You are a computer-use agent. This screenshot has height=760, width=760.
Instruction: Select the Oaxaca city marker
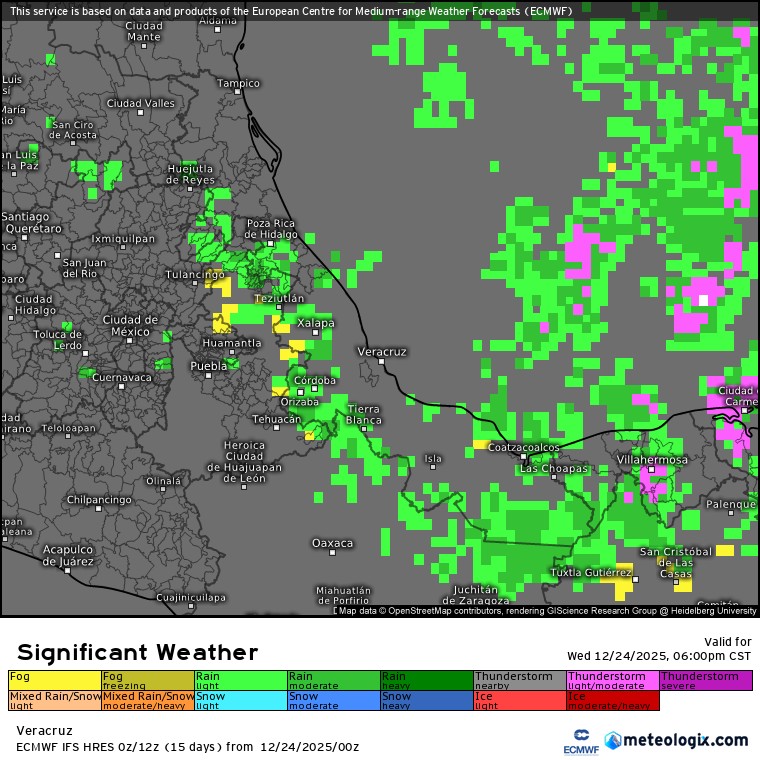pos(333,554)
